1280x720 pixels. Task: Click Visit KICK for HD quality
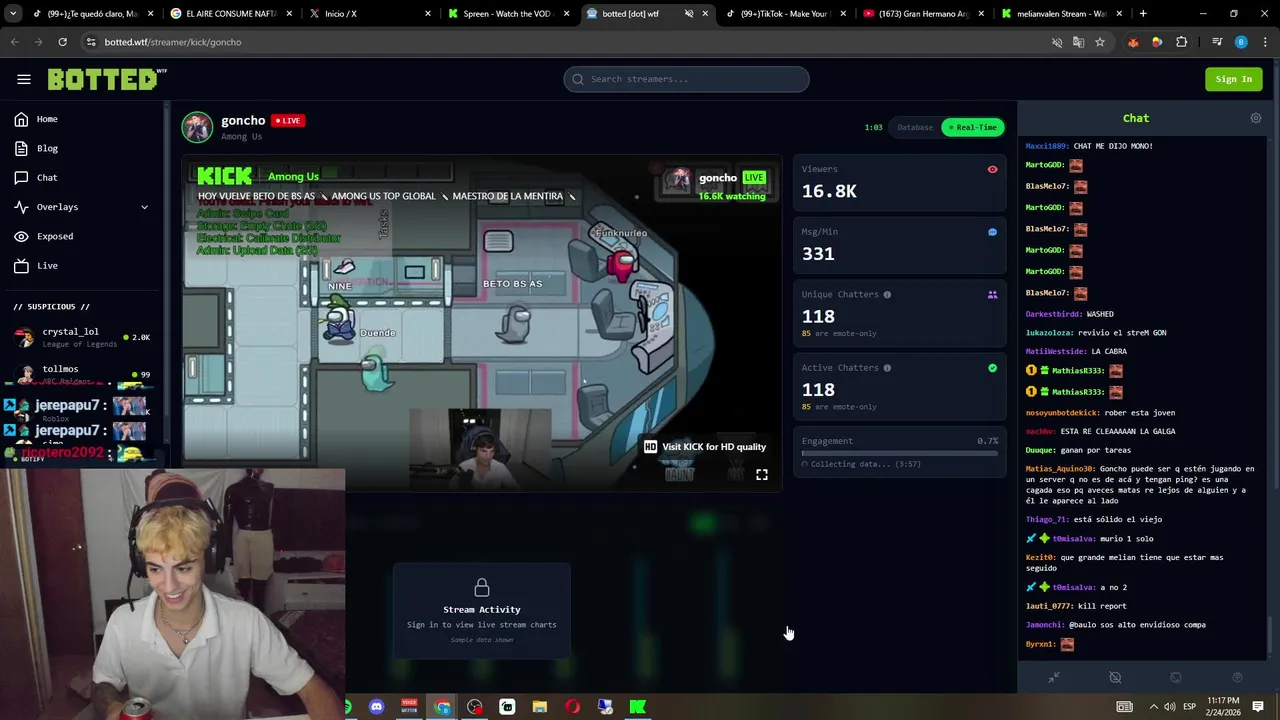714,447
